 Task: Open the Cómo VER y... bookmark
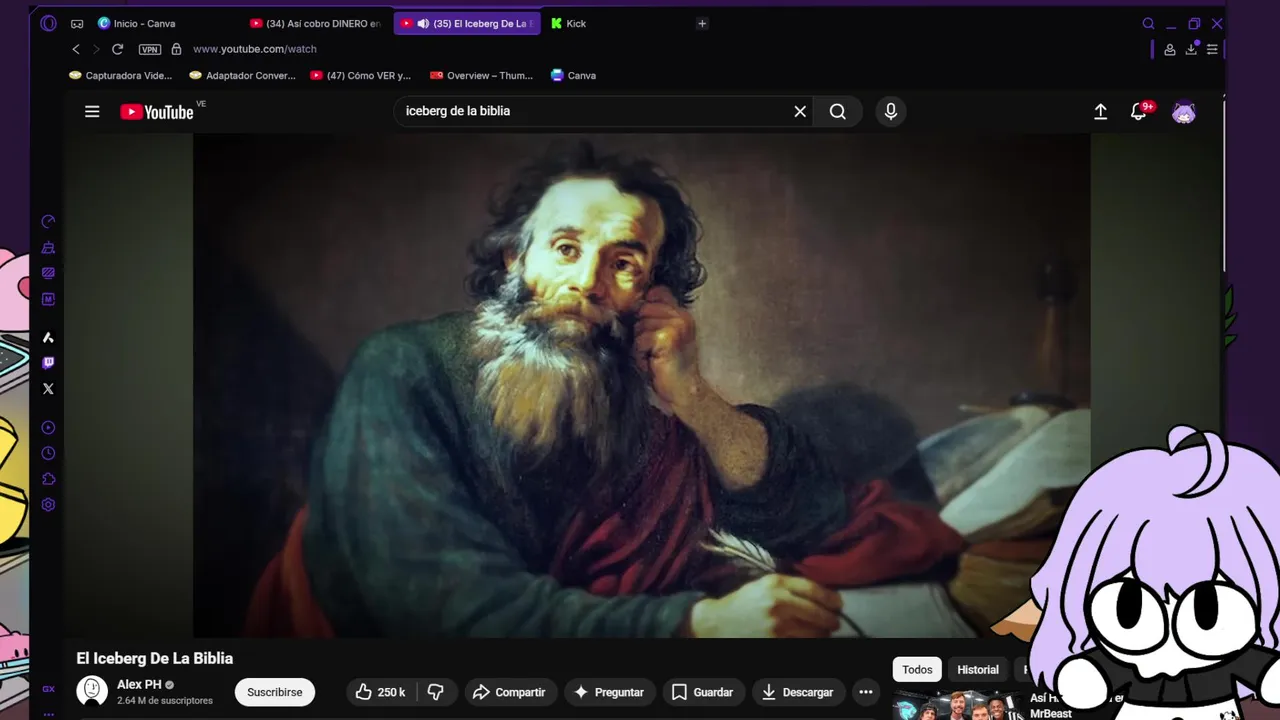pyautogui.click(x=360, y=75)
